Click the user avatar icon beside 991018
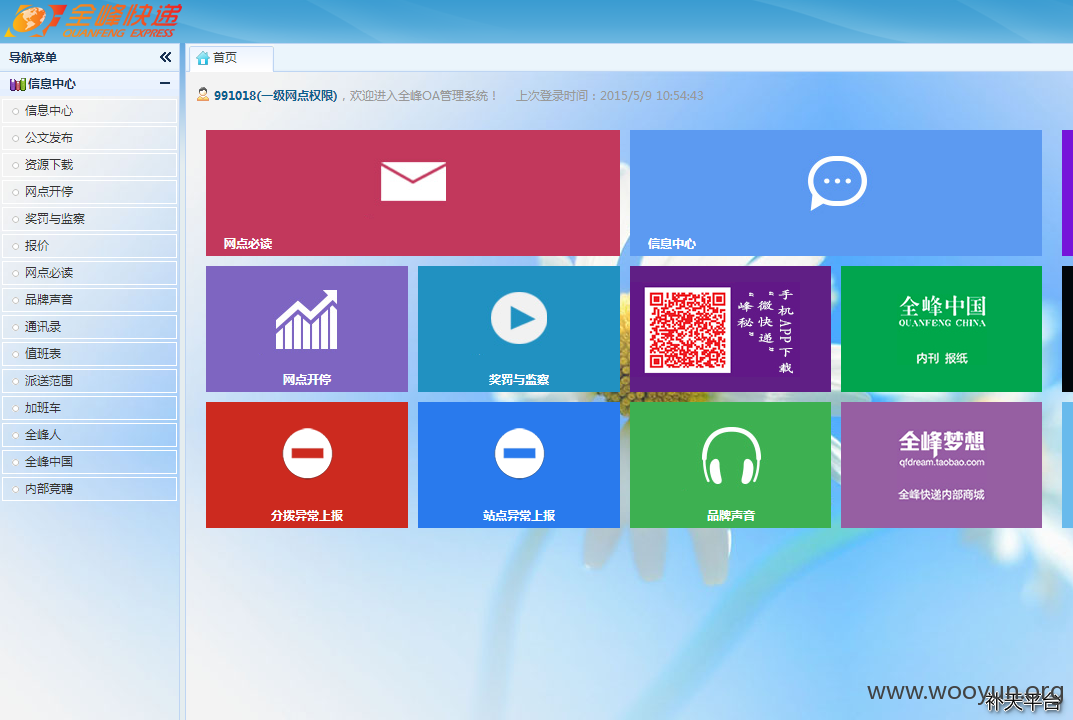The height and width of the screenshot is (720, 1073). [x=203, y=94]
